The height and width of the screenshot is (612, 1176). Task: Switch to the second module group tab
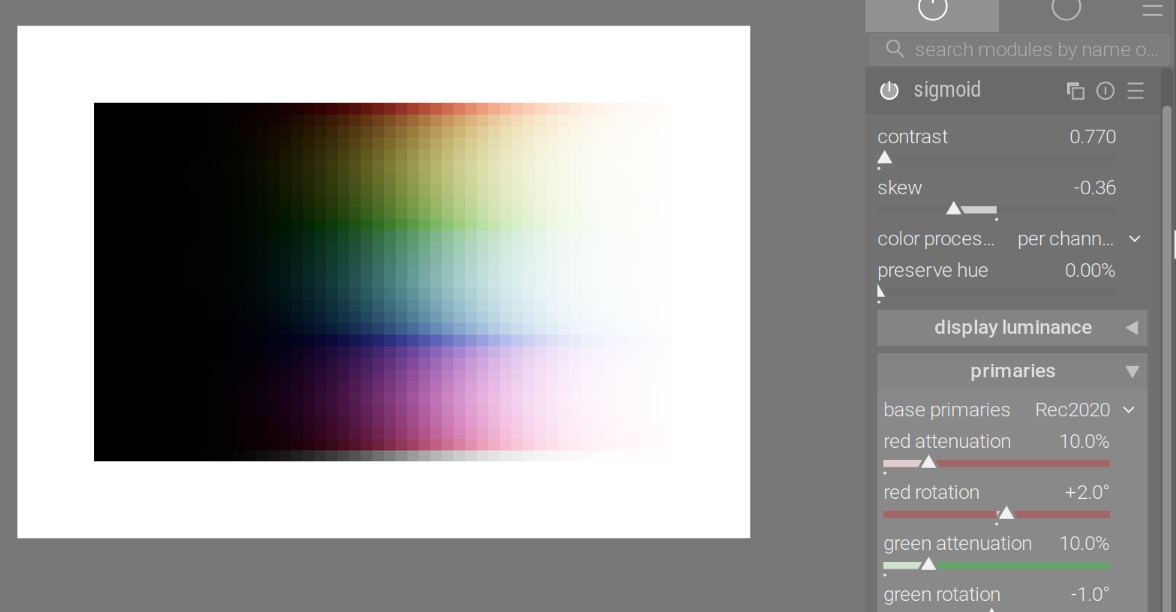[1066, 10]
